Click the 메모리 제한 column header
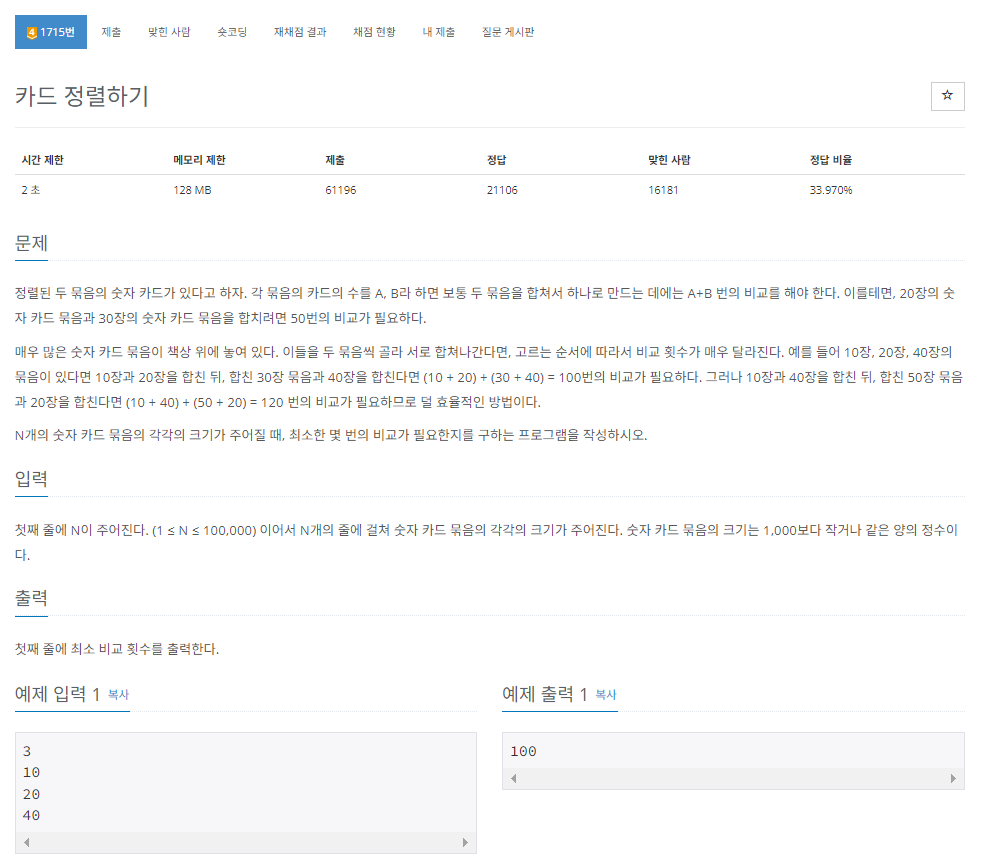The height and width of the screenshot is (868, 983). (x=199, y=160)
